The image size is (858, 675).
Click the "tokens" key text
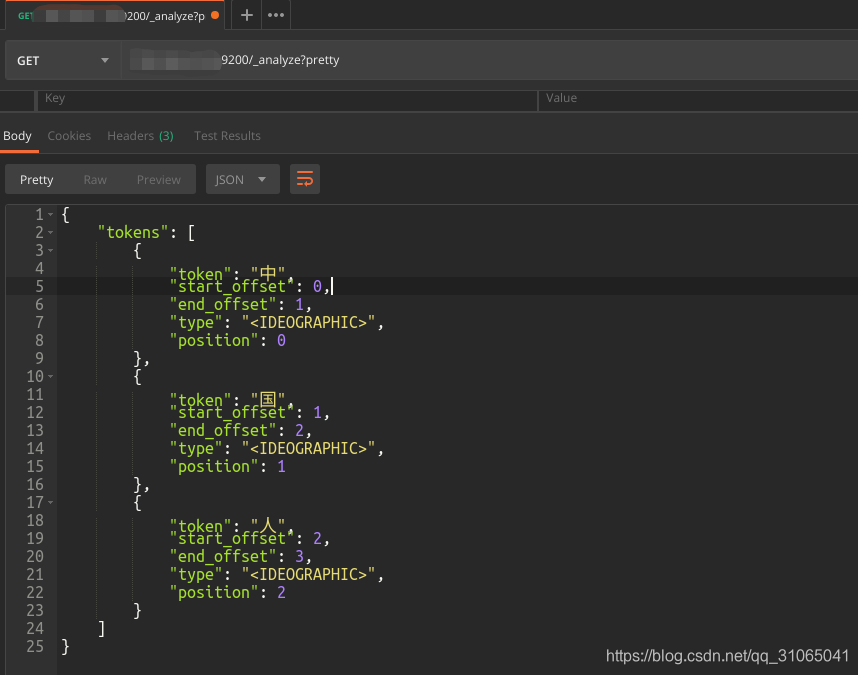coord(133,232)
